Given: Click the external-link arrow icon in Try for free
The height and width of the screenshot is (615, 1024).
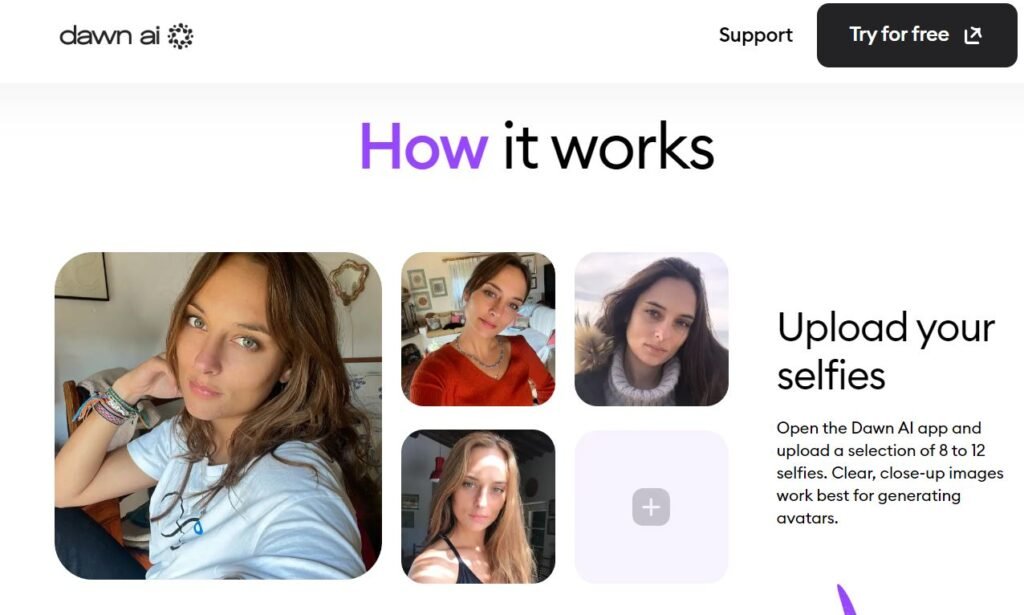Looking at the screenshot, I should pyautogui.click(x=973, y=35).
